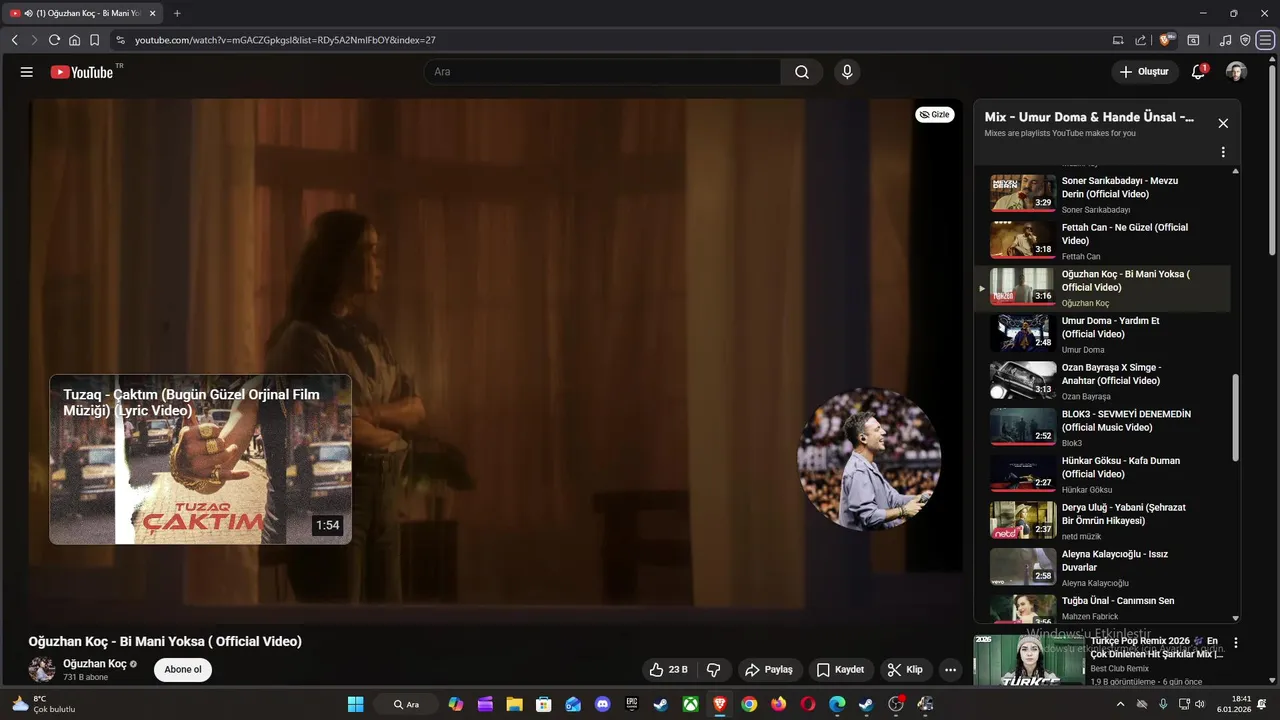The height and width of the screenshot is (720, 1280).
Task: Open the browser home page
Action: click(74, 40)
